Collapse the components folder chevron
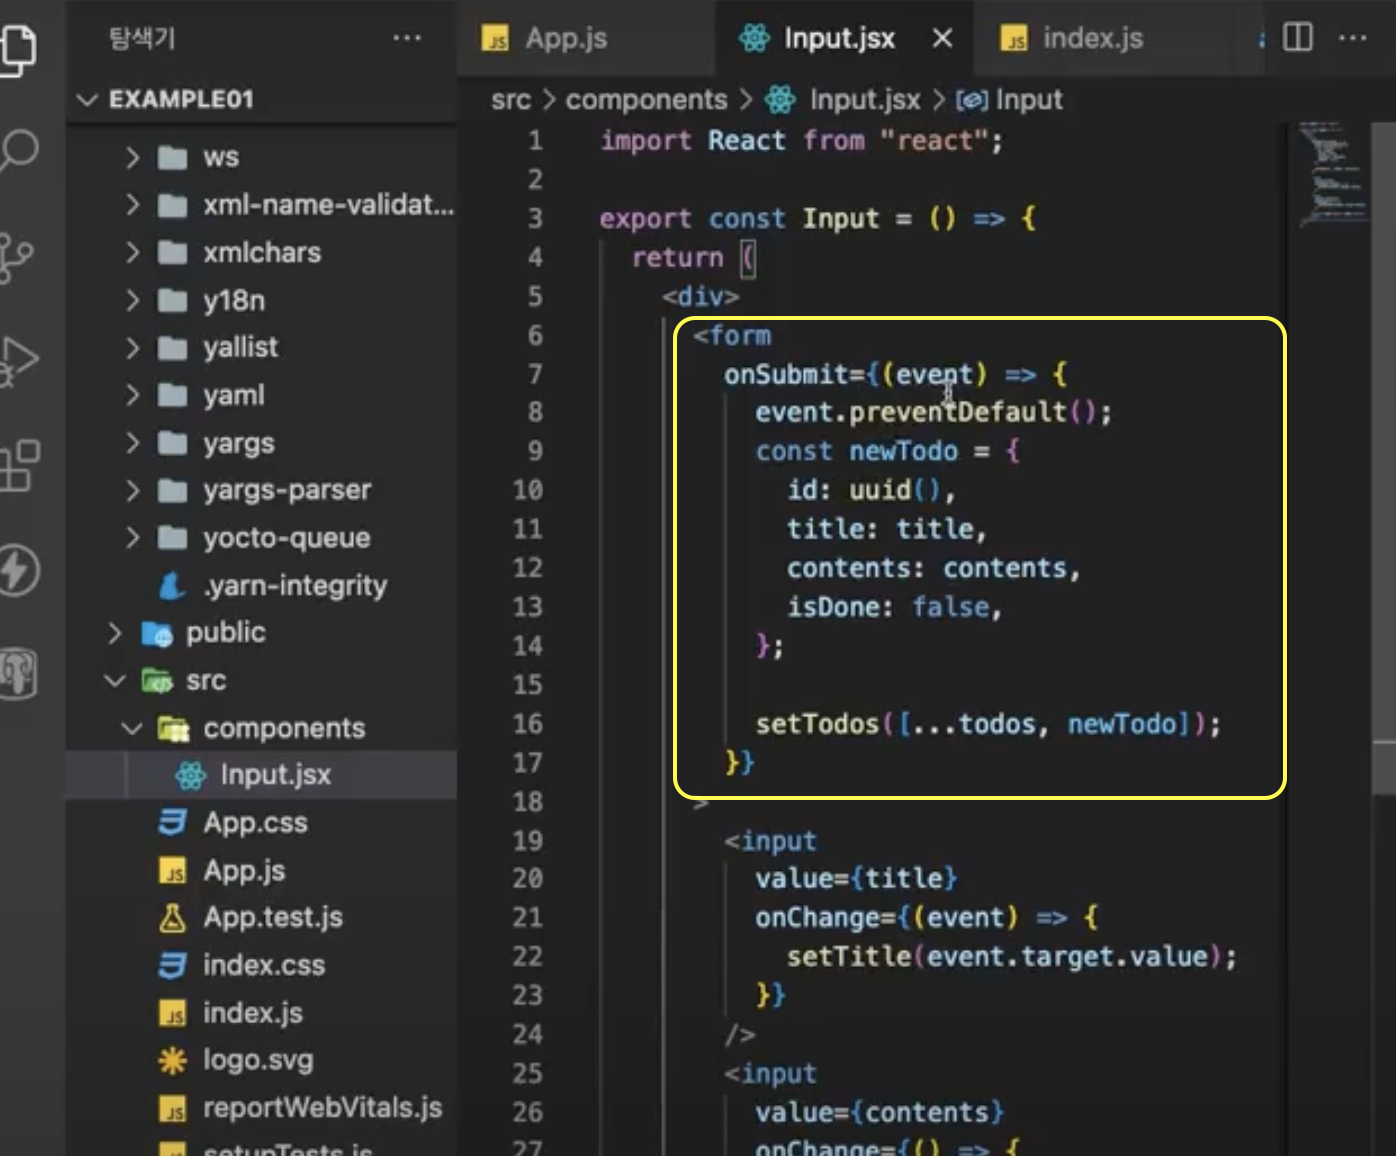Viewport: 1396px width, 1156px height. point(132,728)
